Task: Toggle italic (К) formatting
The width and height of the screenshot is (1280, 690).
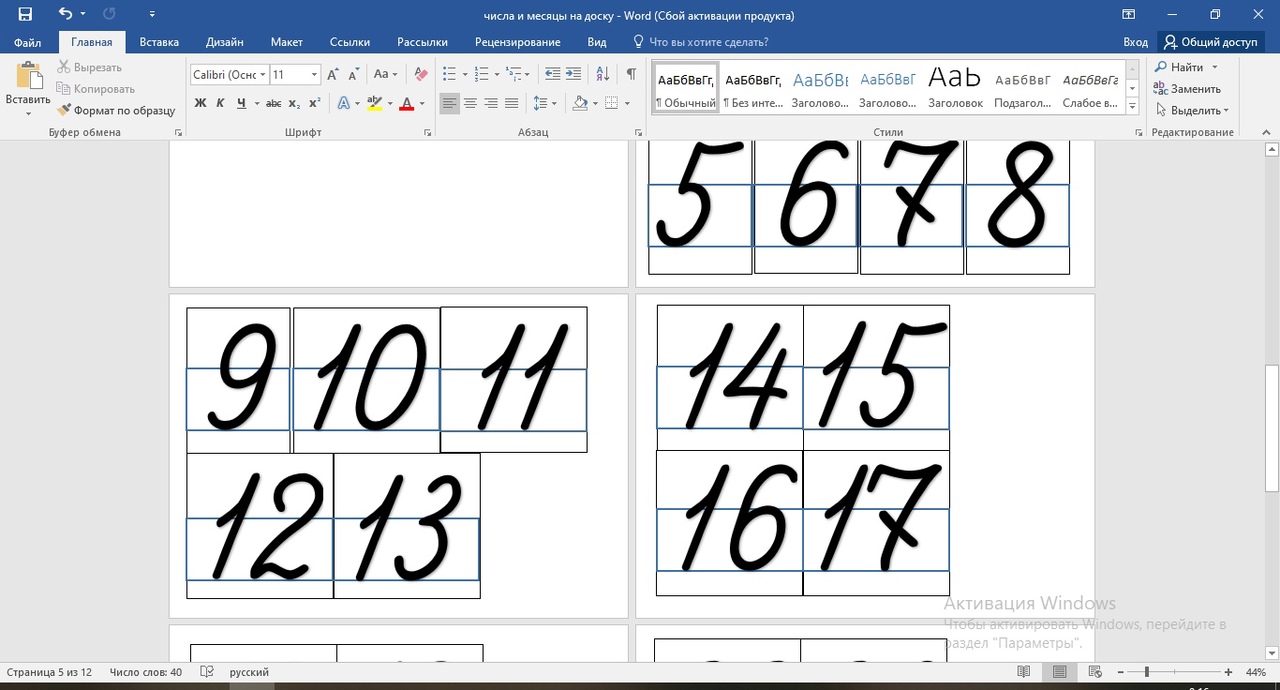Action: (221, 103)
